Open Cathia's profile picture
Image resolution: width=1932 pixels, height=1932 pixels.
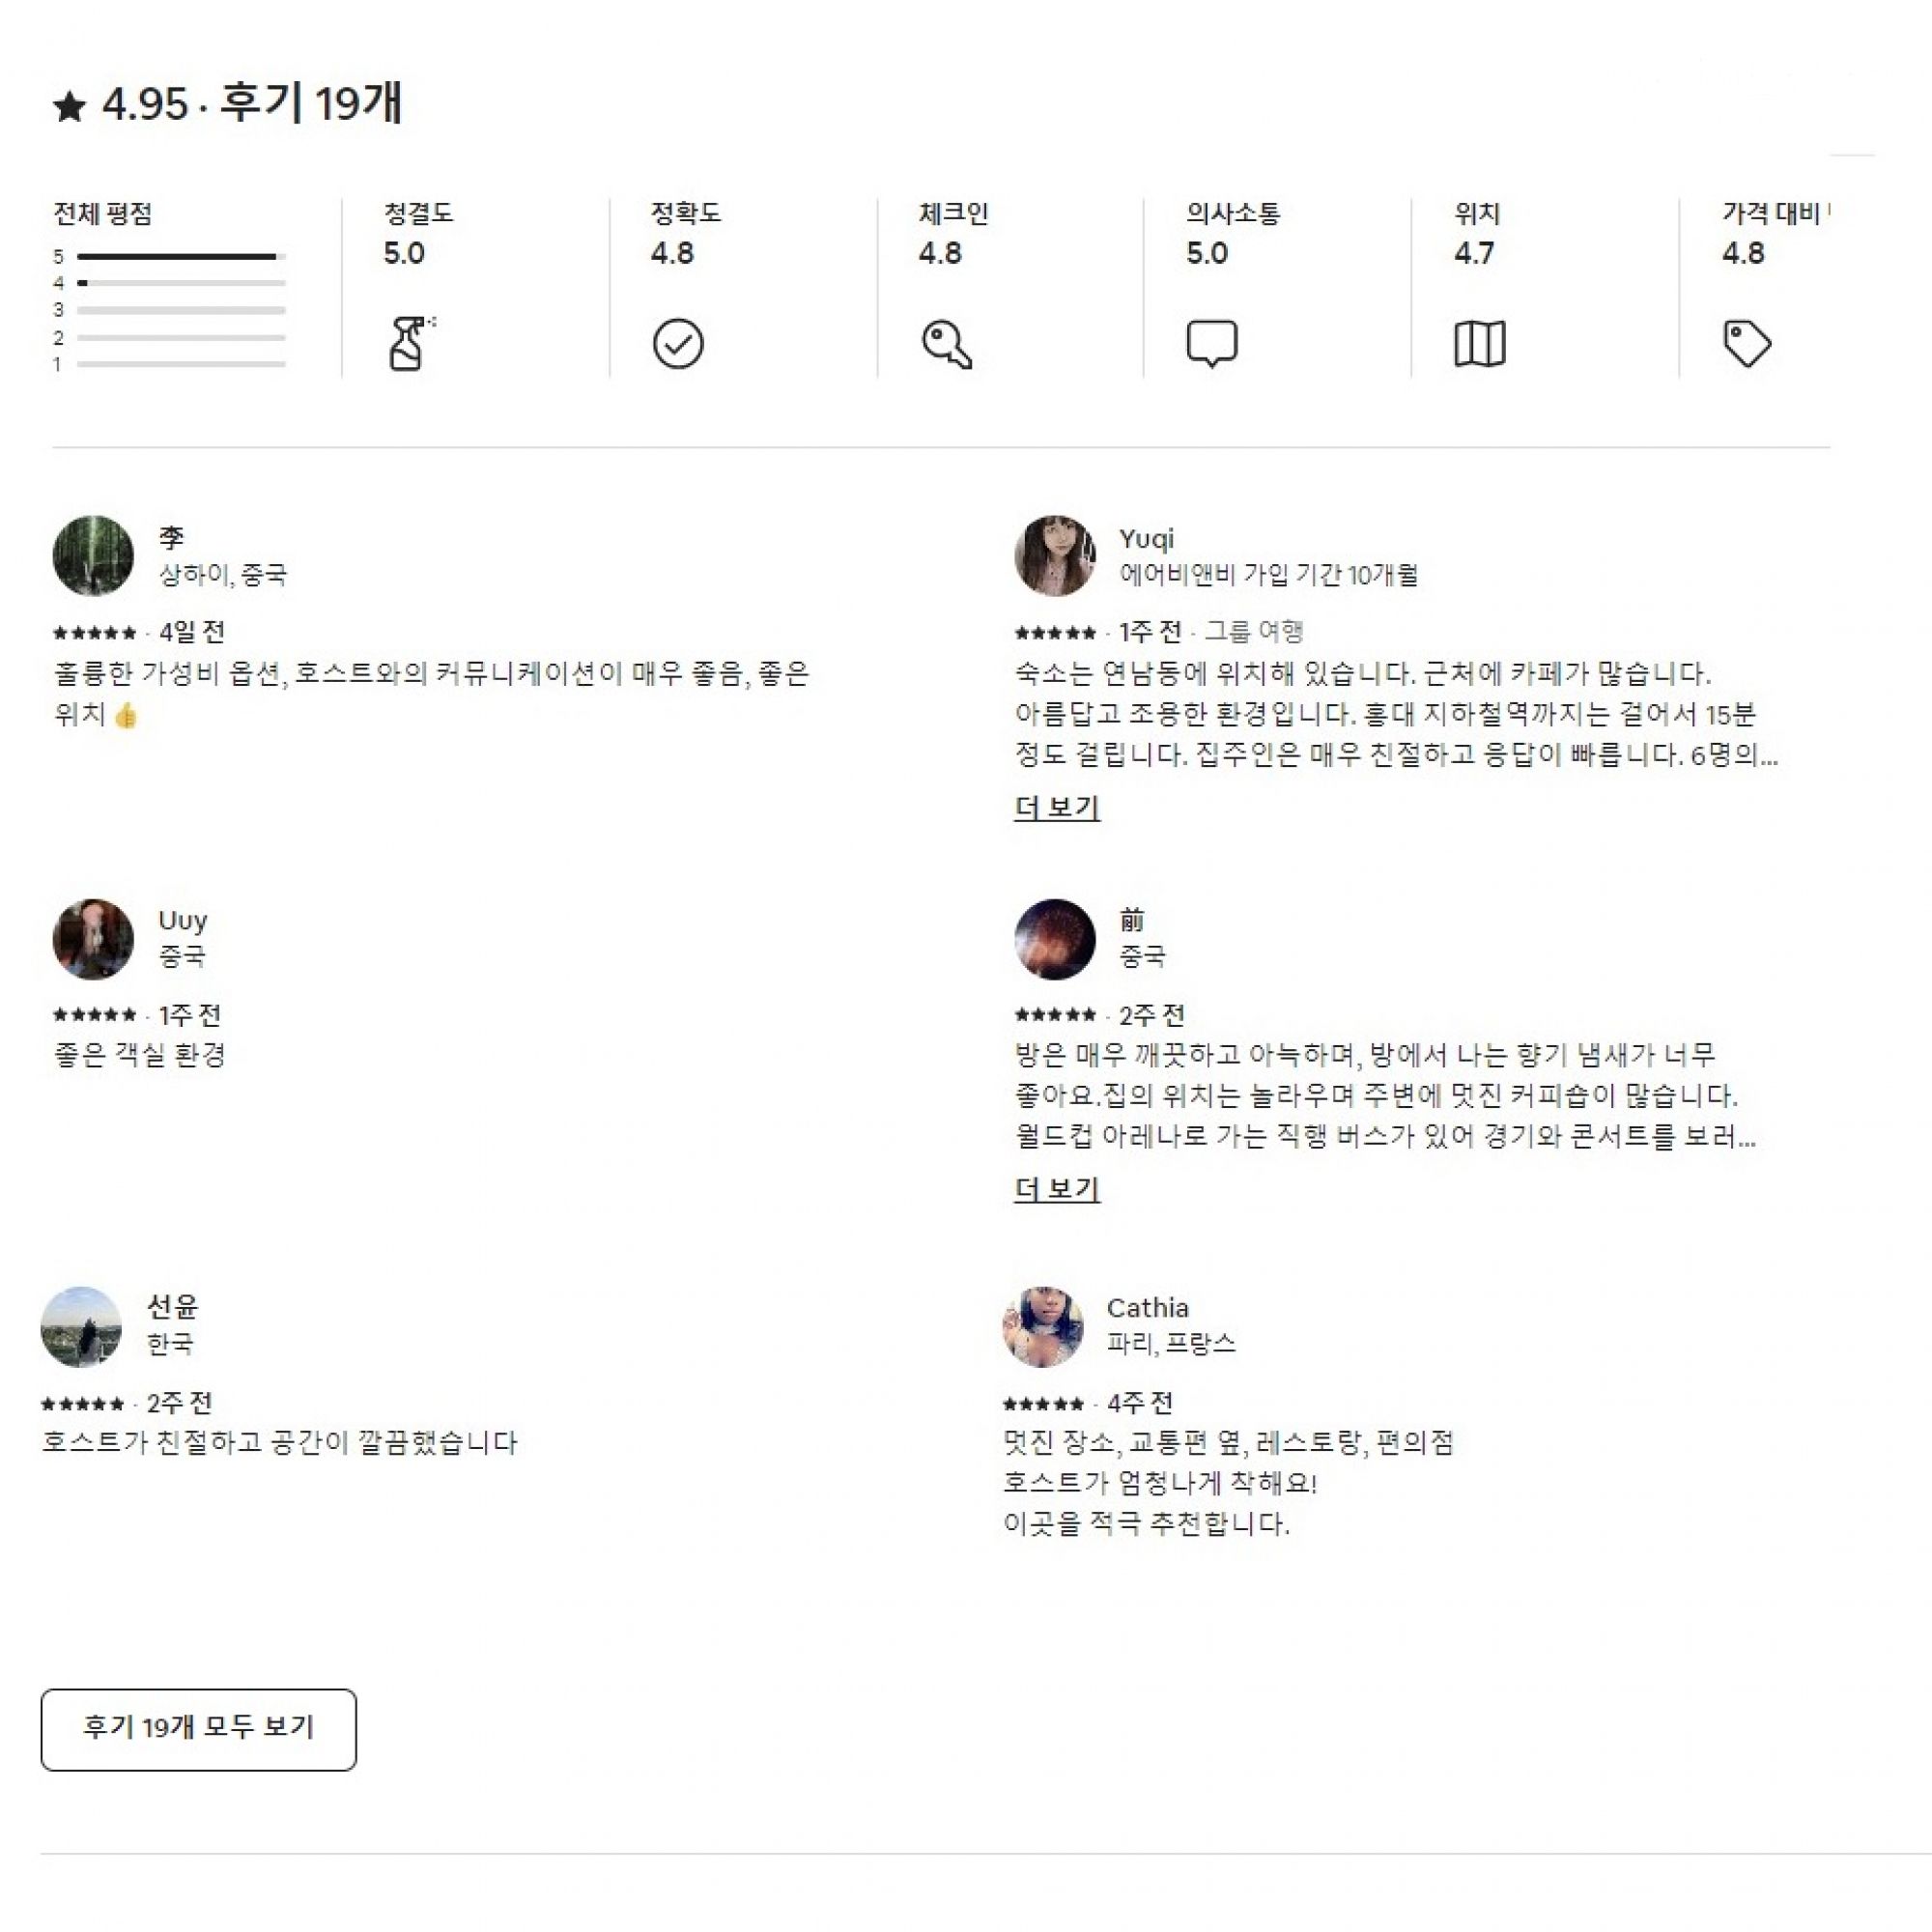pyautogui.click(x=1043, y=1327)
